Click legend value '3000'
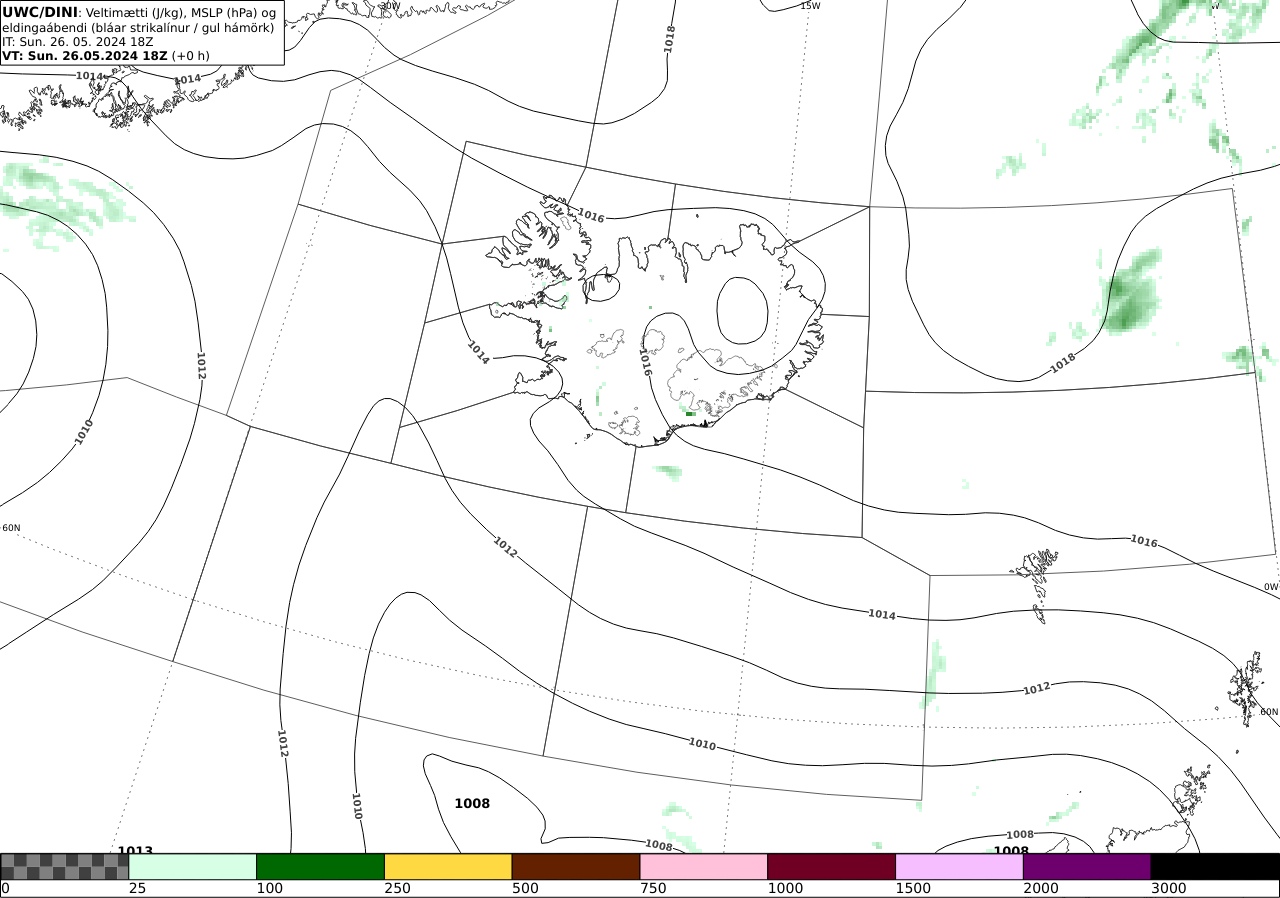The image size is (1280, 898). click(x=1169, y=888)
